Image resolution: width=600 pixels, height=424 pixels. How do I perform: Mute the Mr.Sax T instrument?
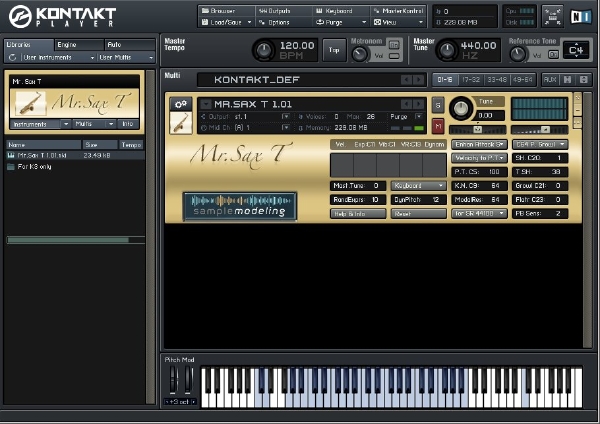coord(437,125)
